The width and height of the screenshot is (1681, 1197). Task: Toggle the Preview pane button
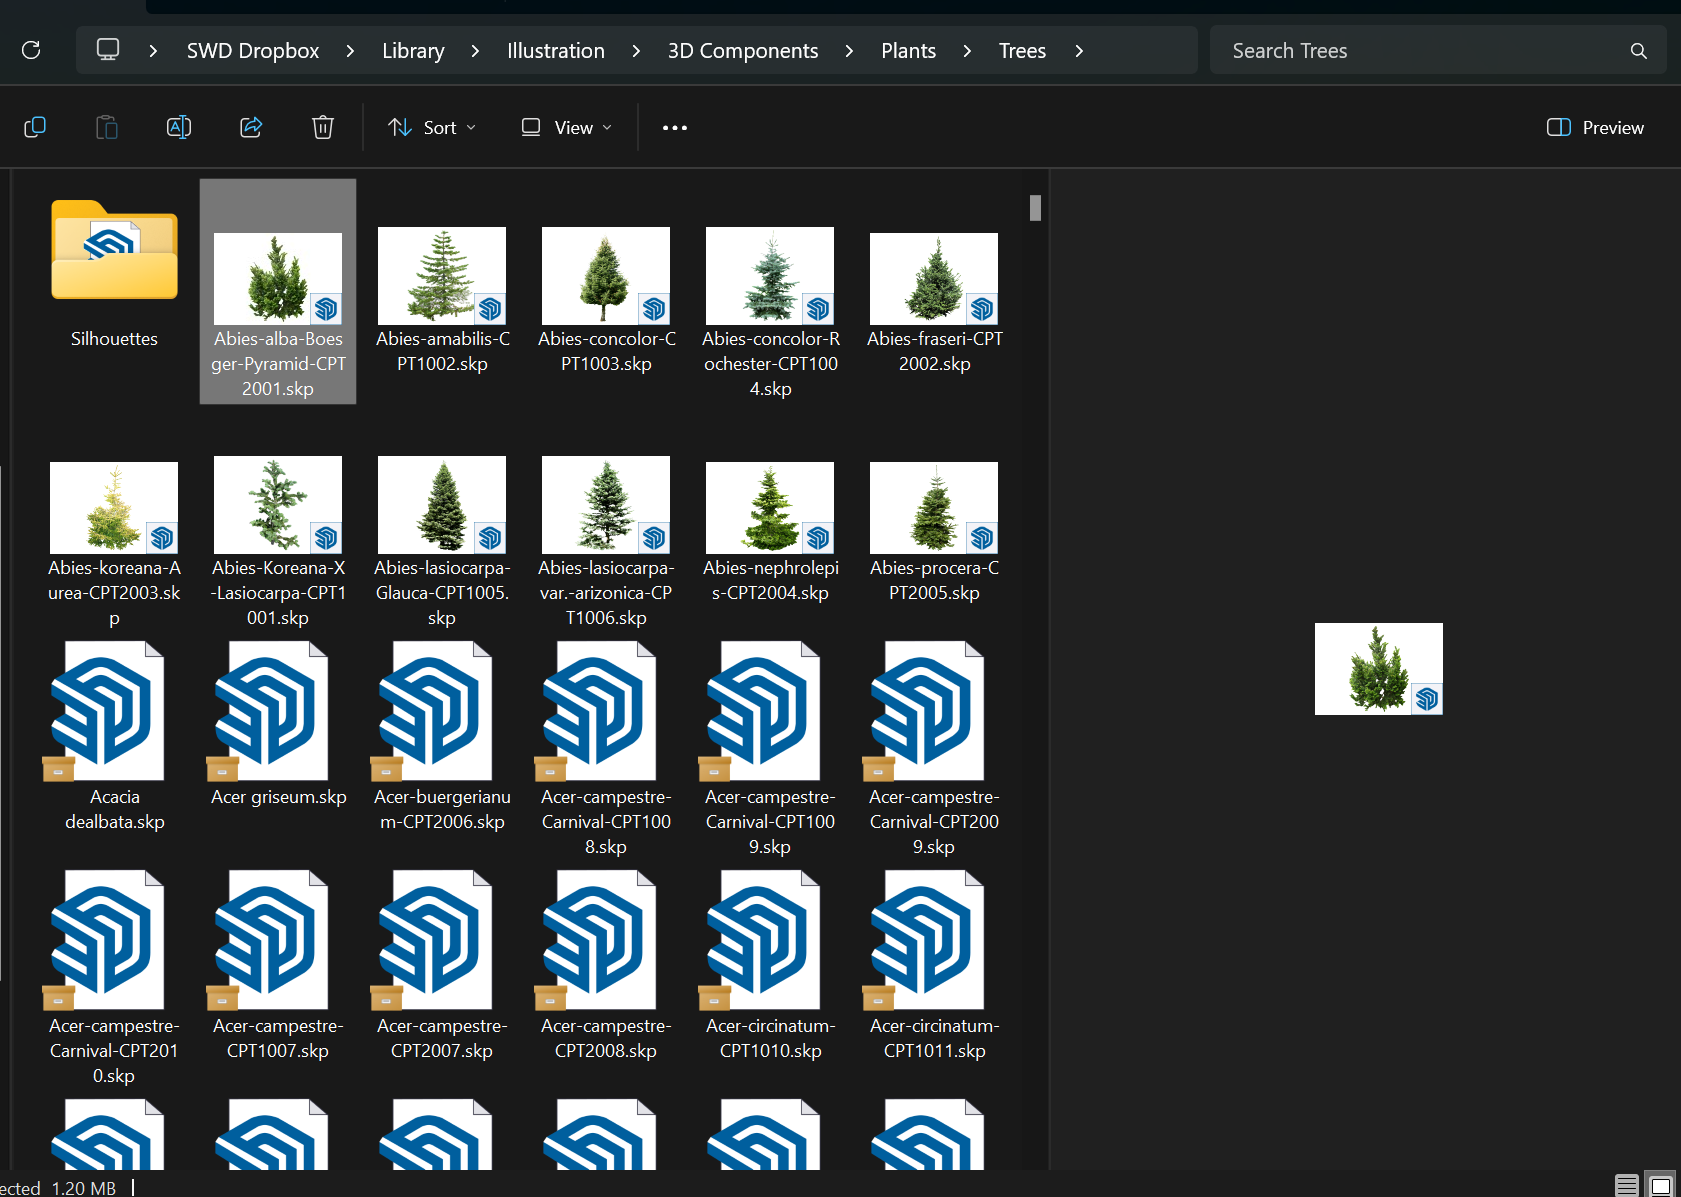(1595, 127)
